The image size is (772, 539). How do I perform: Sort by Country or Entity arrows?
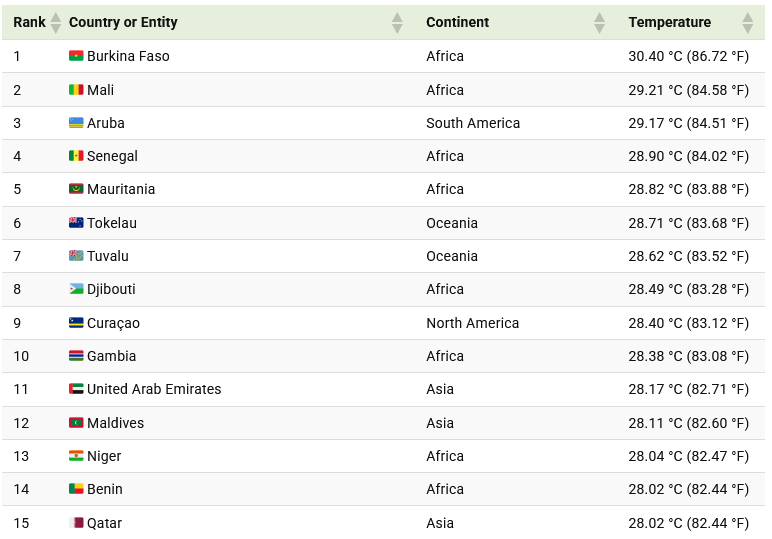[x=397, y=22]
